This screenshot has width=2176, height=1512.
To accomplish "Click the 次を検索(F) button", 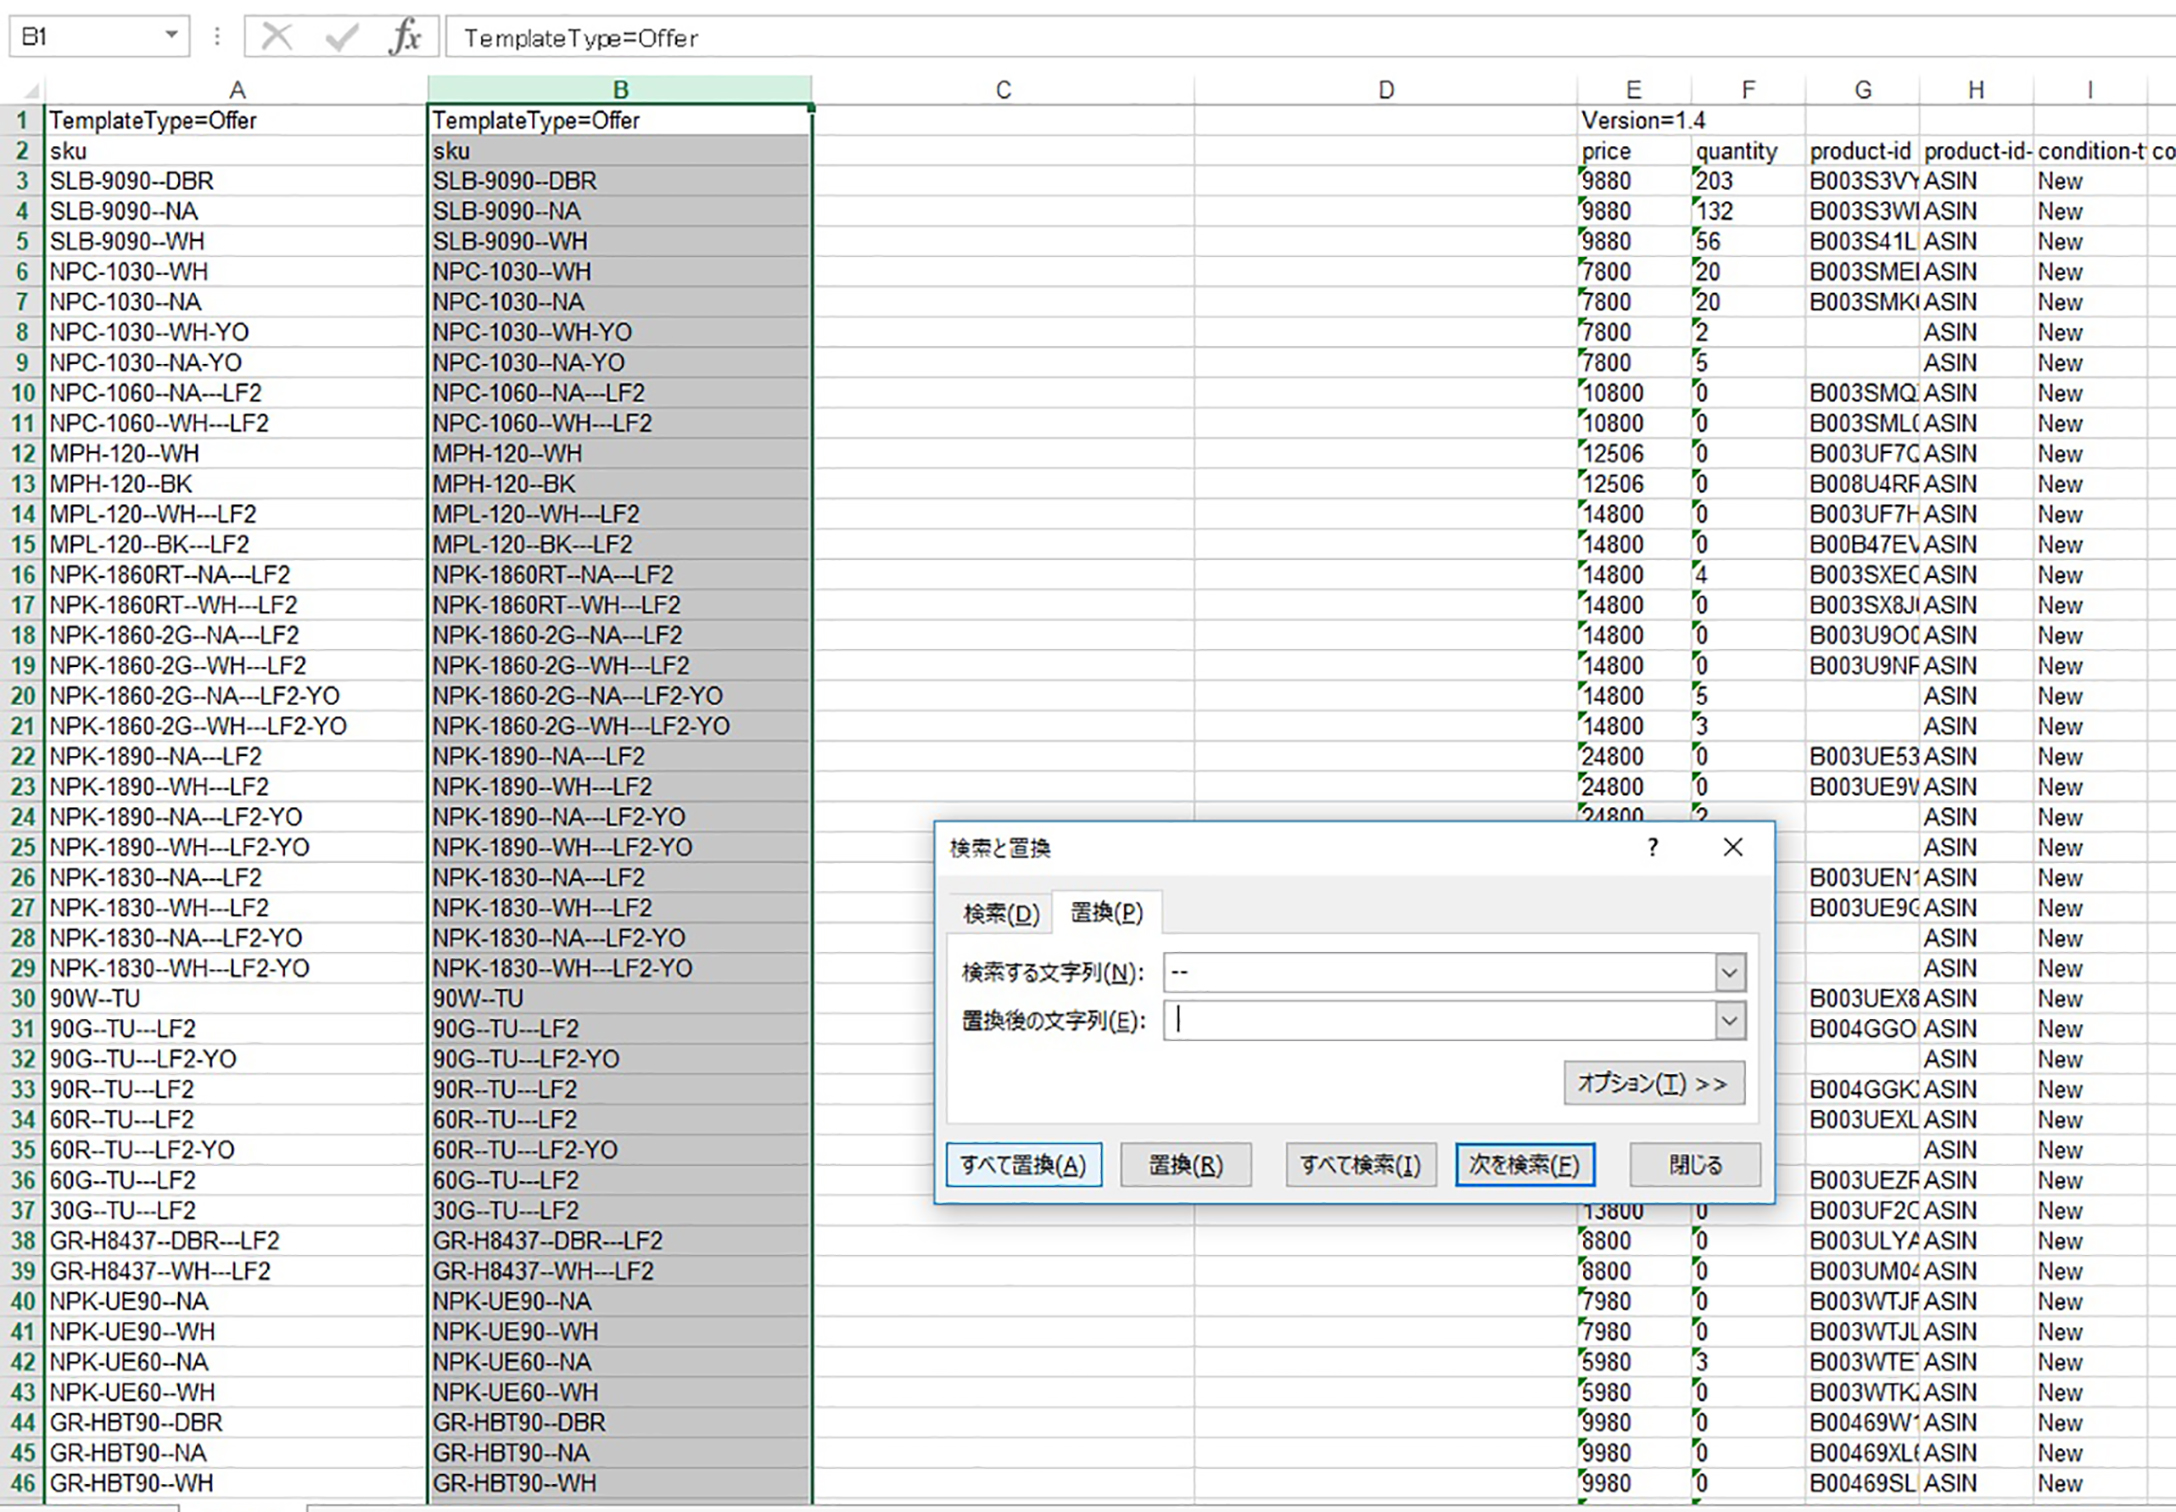I will pyautogui.click(x=1524, y=1165).
